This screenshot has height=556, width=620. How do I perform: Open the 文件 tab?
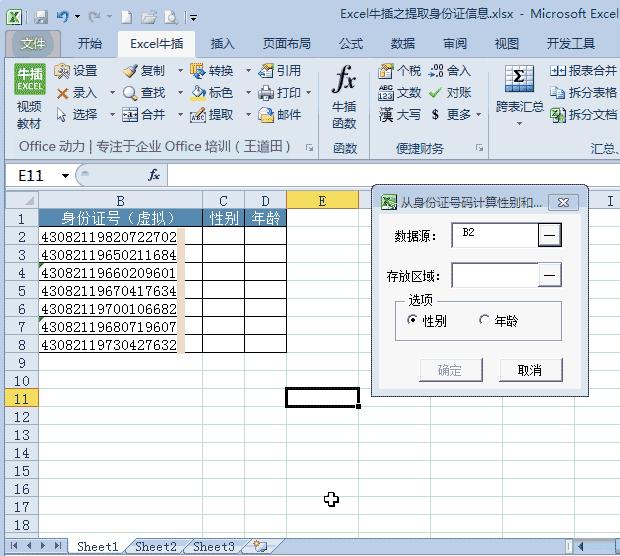tap(33, 43)
